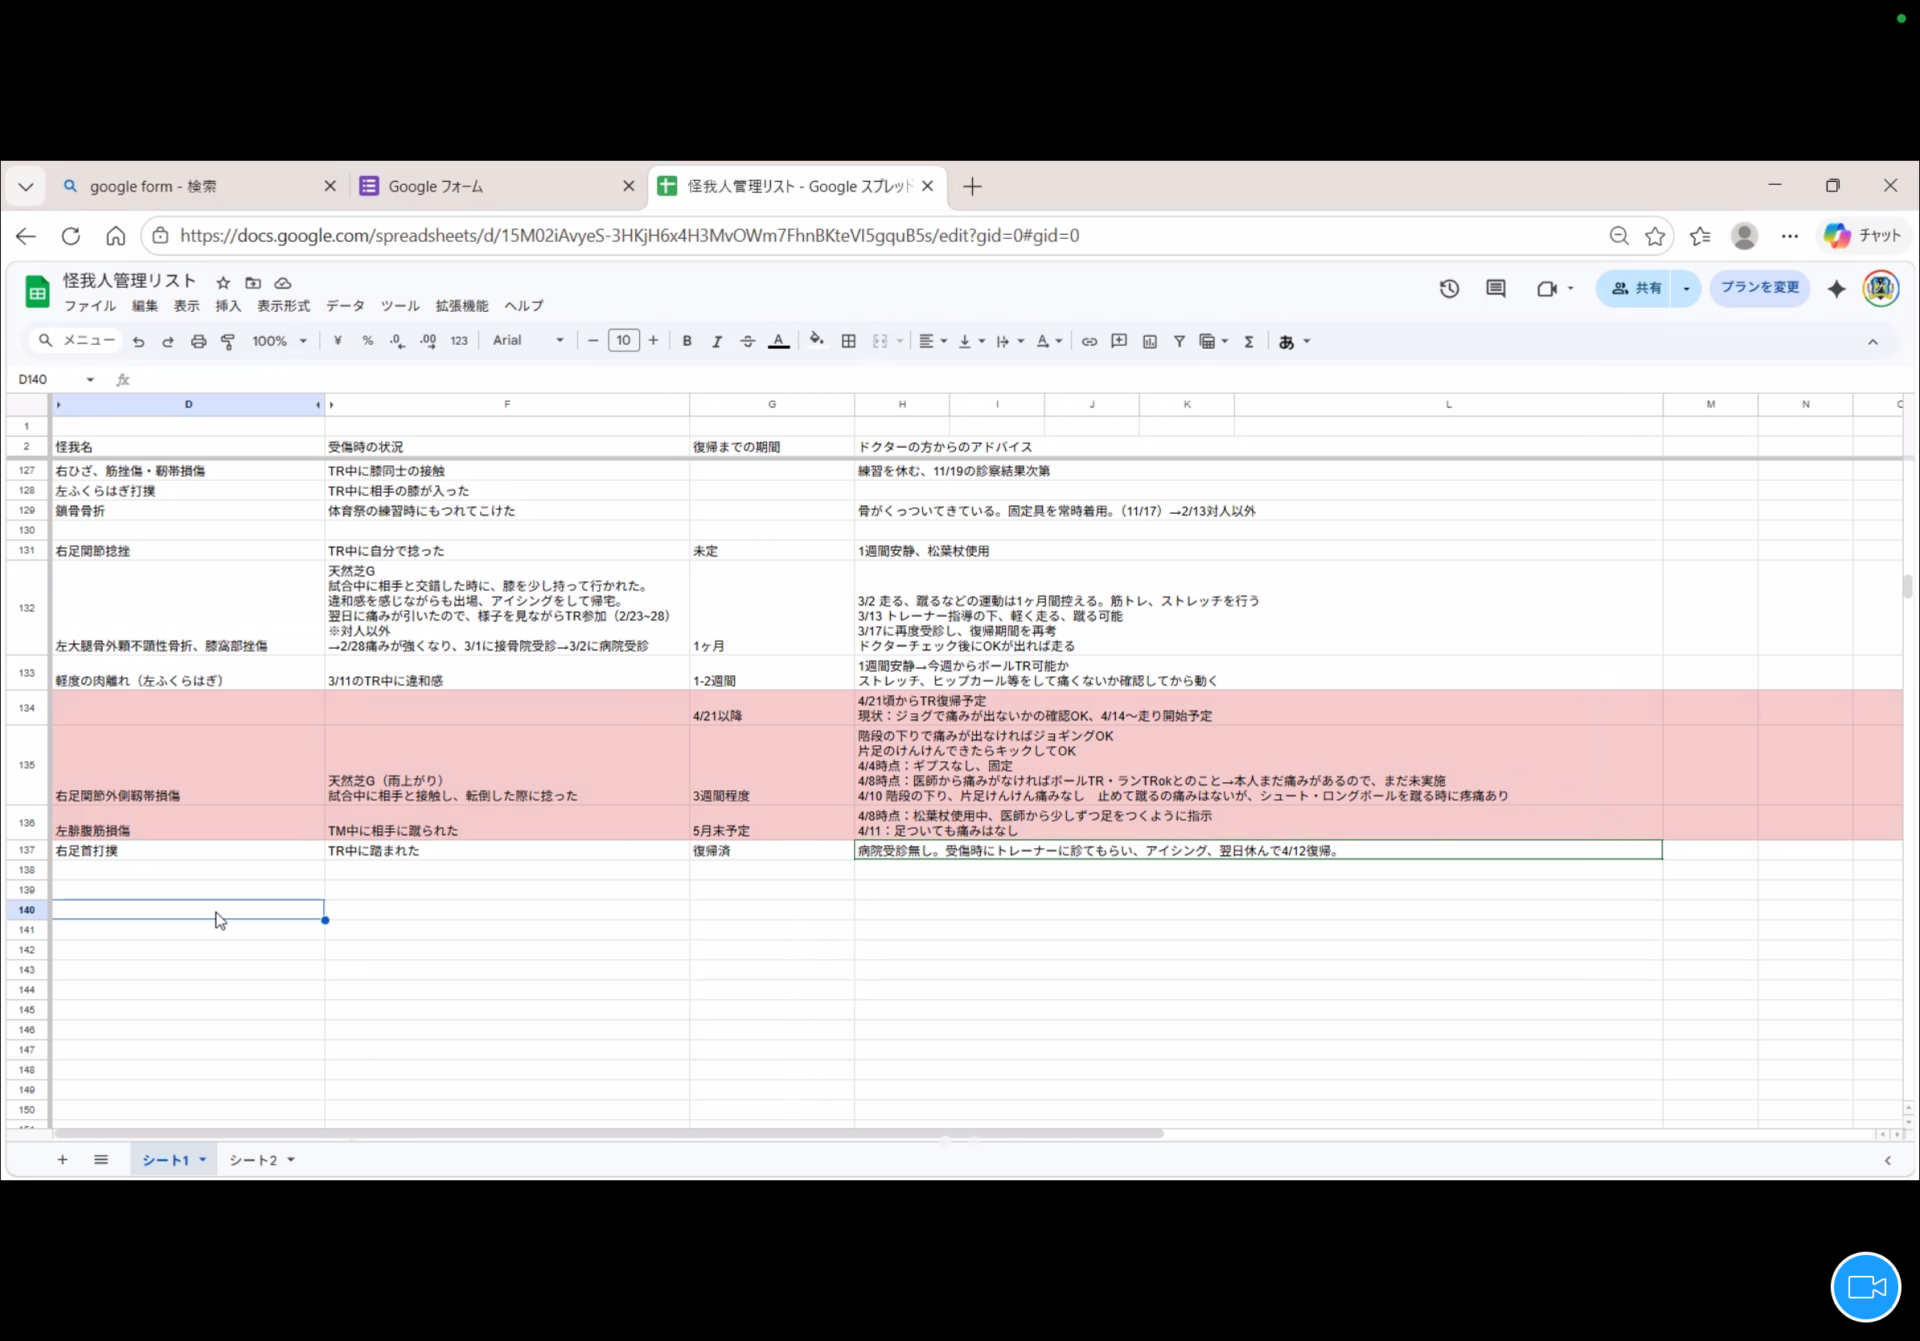Open the データ menu
1920x1341 pixels.
[x=345, y=306]
